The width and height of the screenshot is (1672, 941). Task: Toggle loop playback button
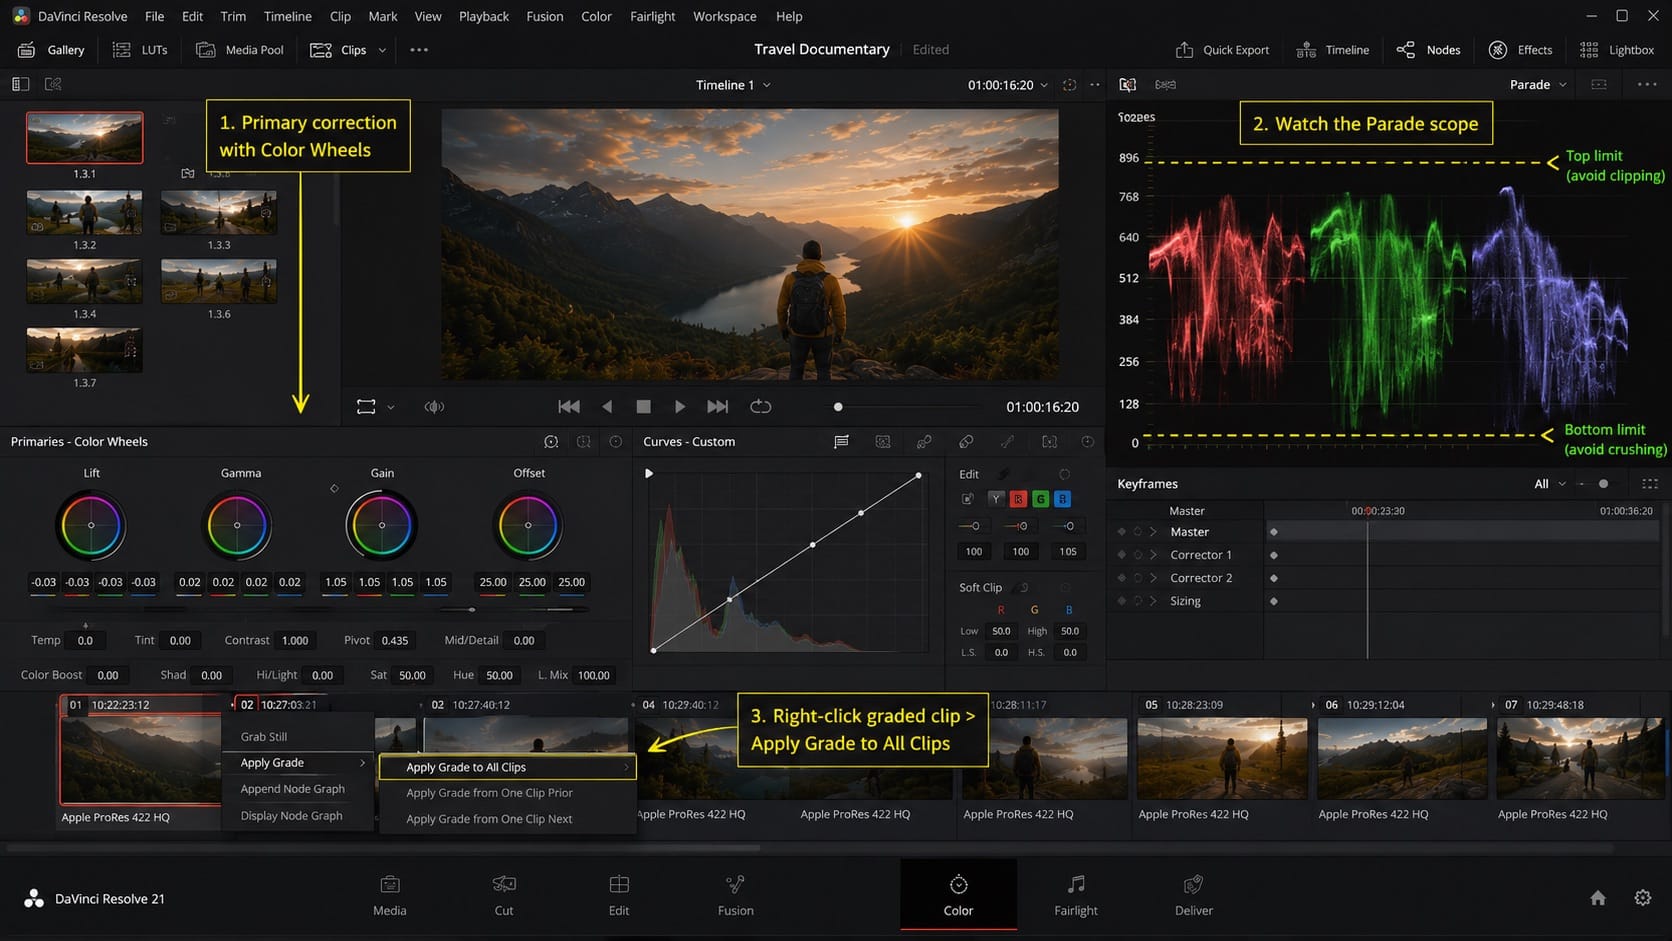(761, 406)
